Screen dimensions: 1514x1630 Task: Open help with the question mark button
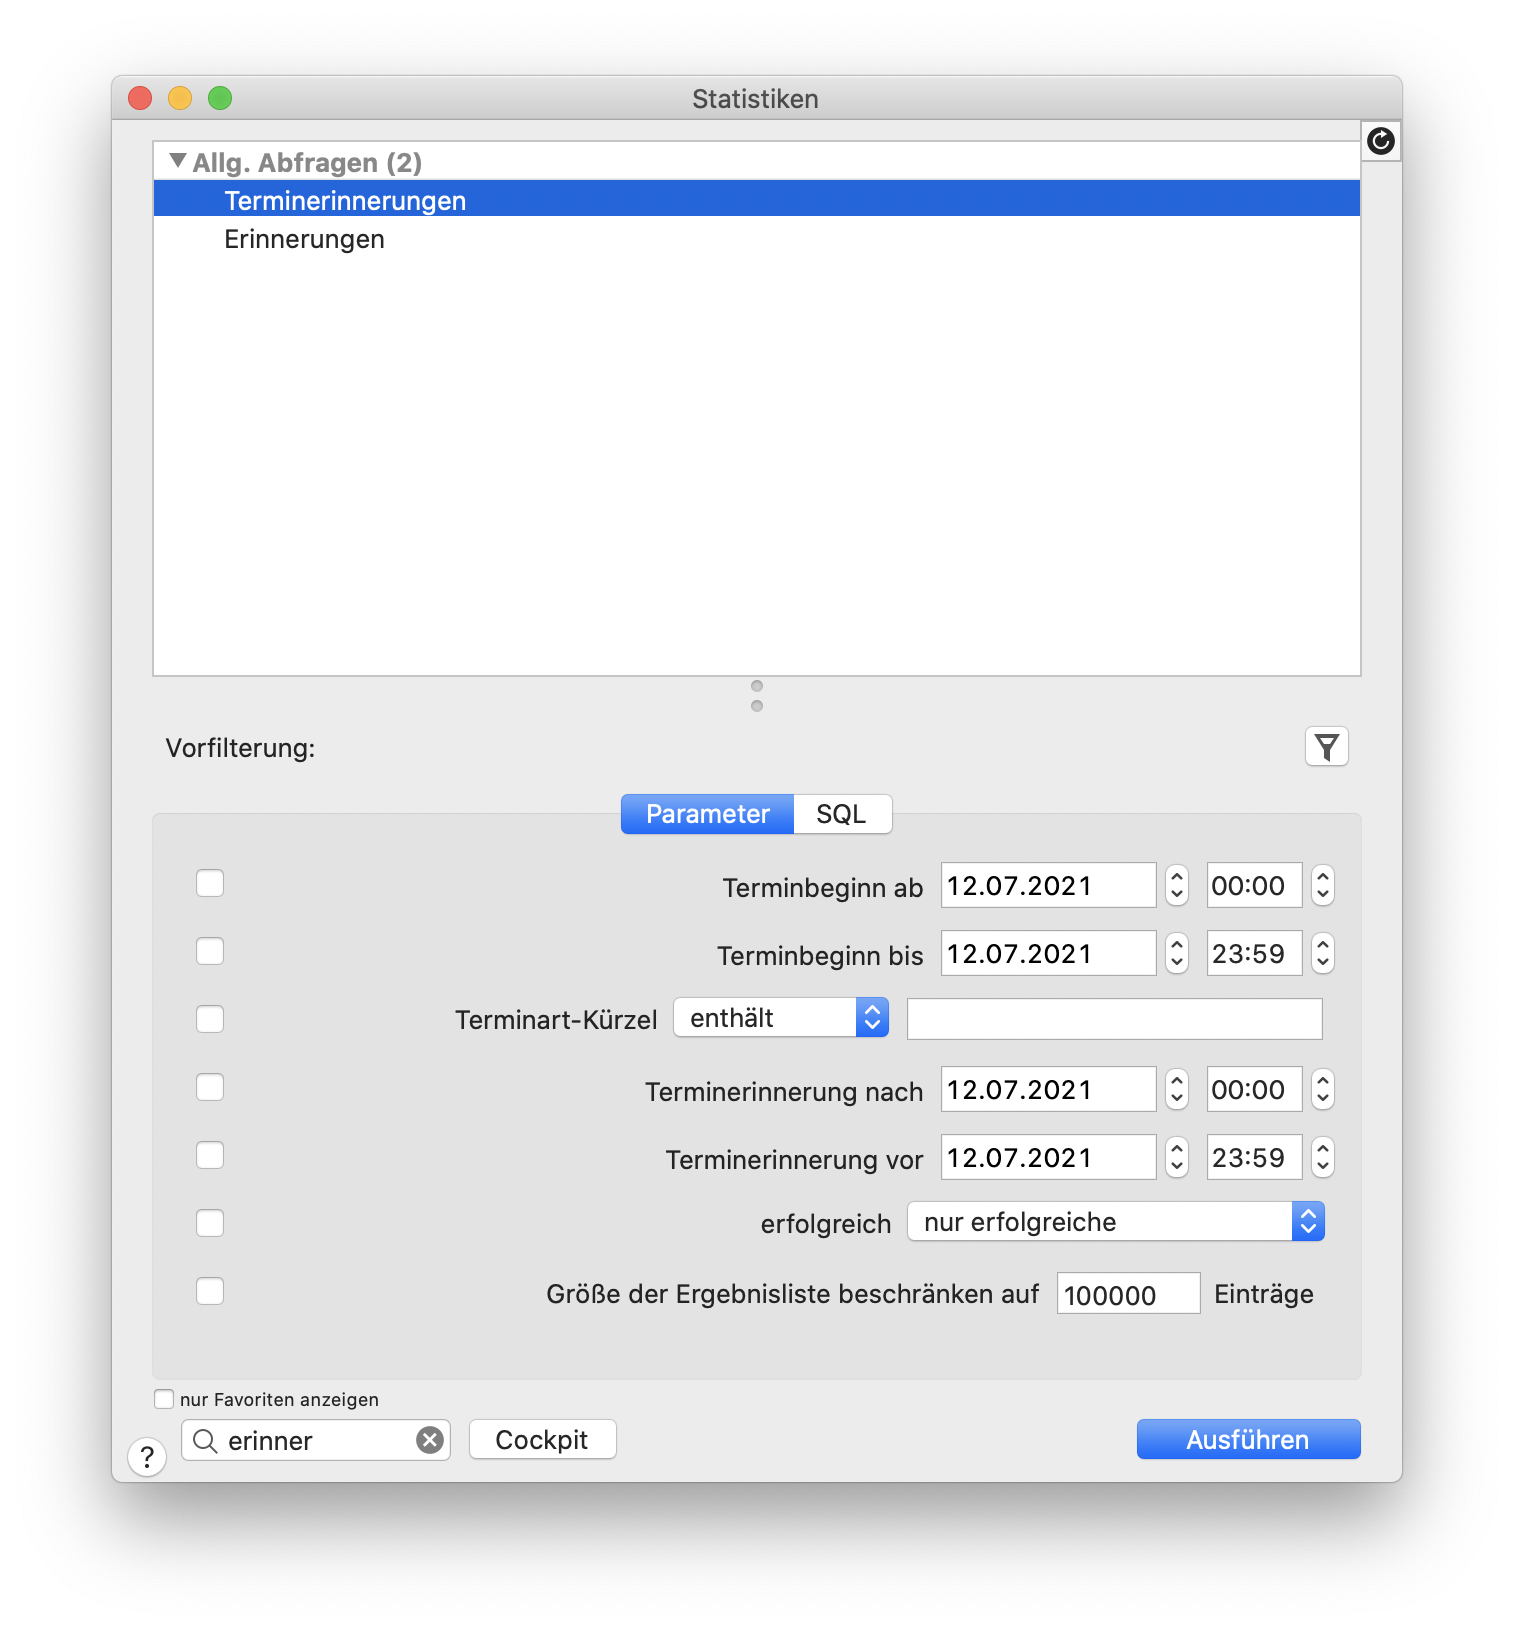point(147,1457)
